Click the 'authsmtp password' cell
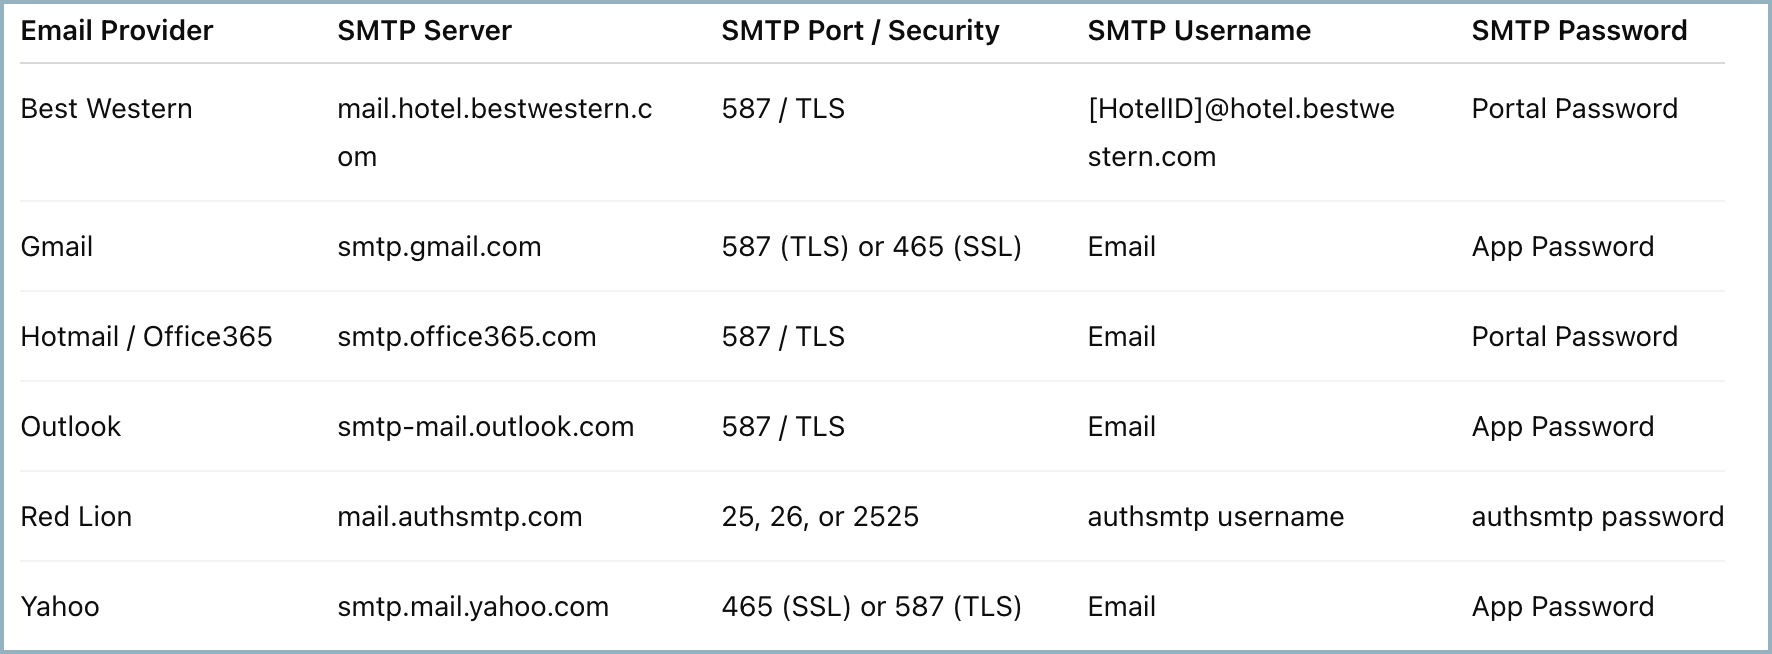The image size is (1772, 654). pyautogui.click(x=1597, y=517)
